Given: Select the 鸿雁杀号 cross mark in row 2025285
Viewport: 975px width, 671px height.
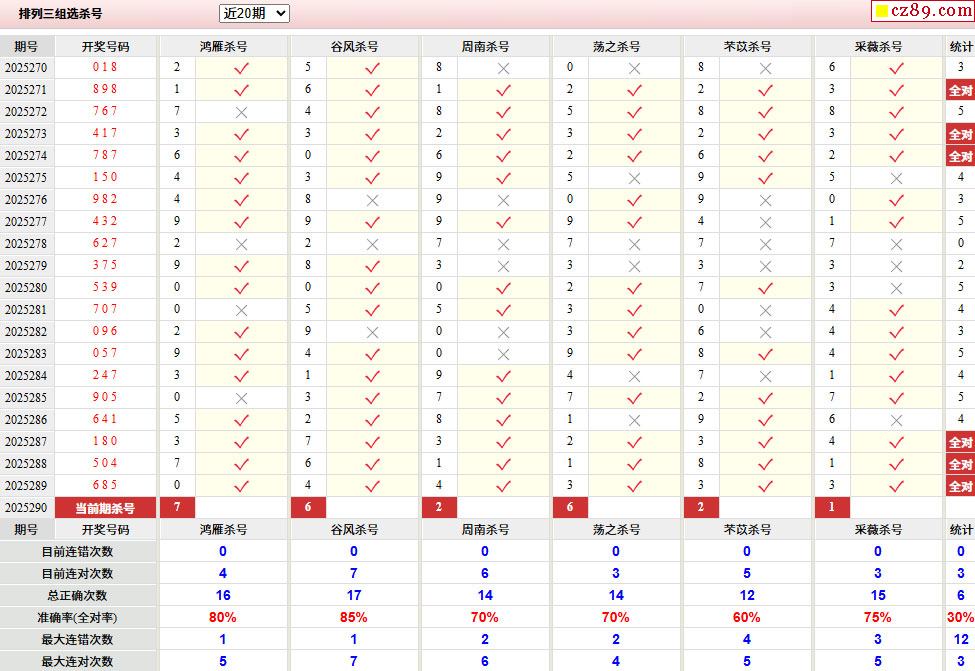Looking at the screenshot, I should (x=241, y=398).
